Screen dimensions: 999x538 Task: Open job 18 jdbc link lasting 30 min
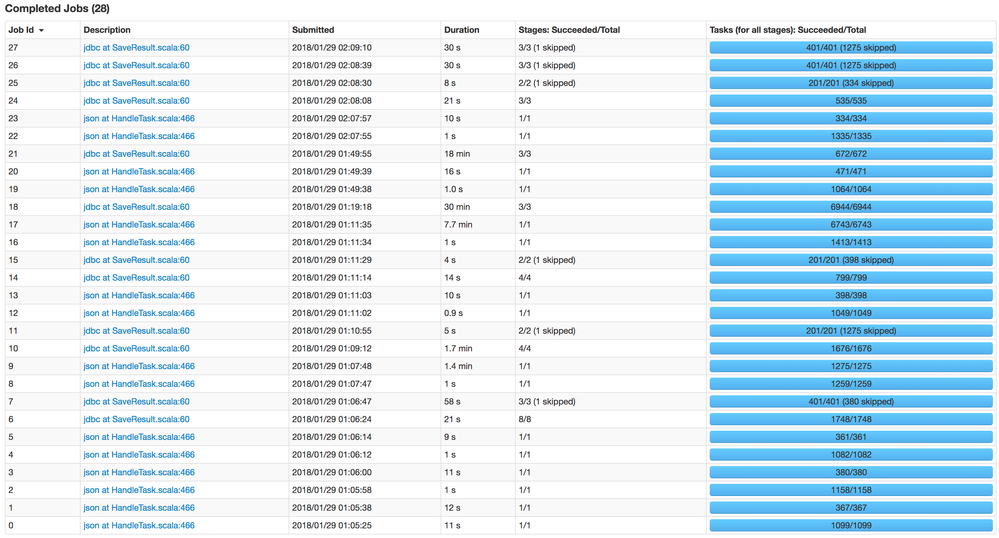click(136, 207)
